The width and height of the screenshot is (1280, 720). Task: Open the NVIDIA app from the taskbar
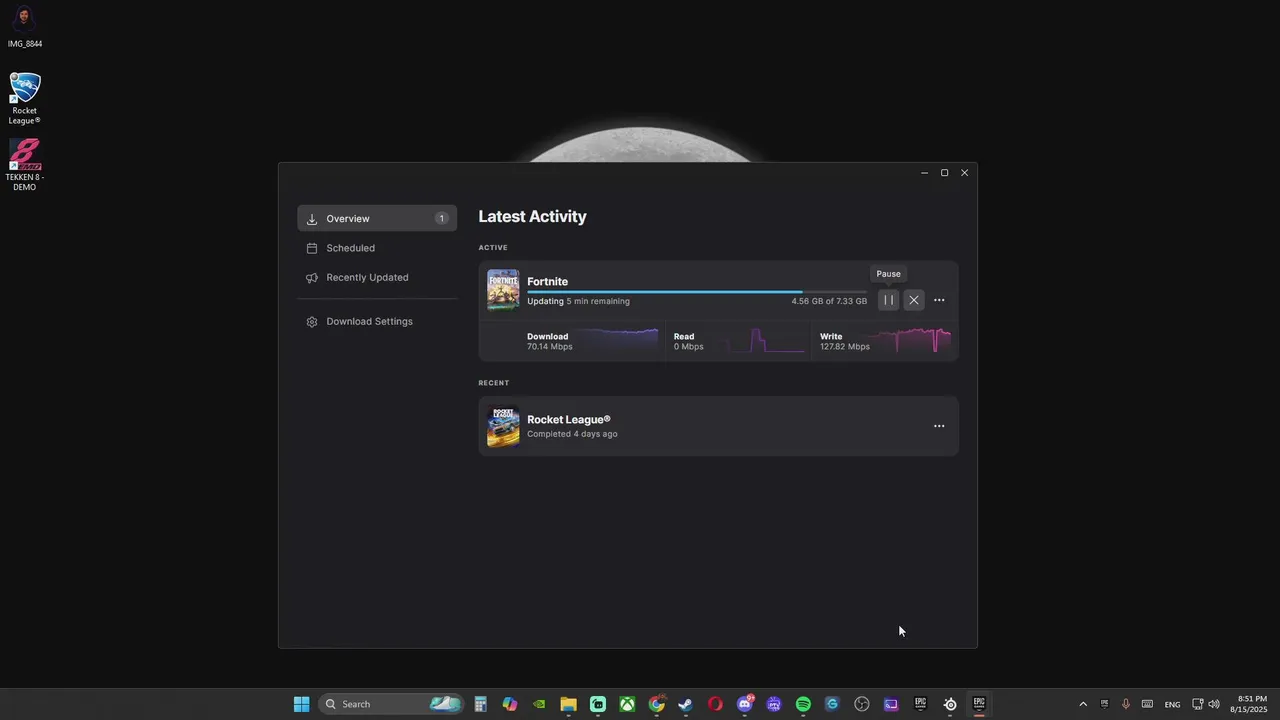coord(539,704)
